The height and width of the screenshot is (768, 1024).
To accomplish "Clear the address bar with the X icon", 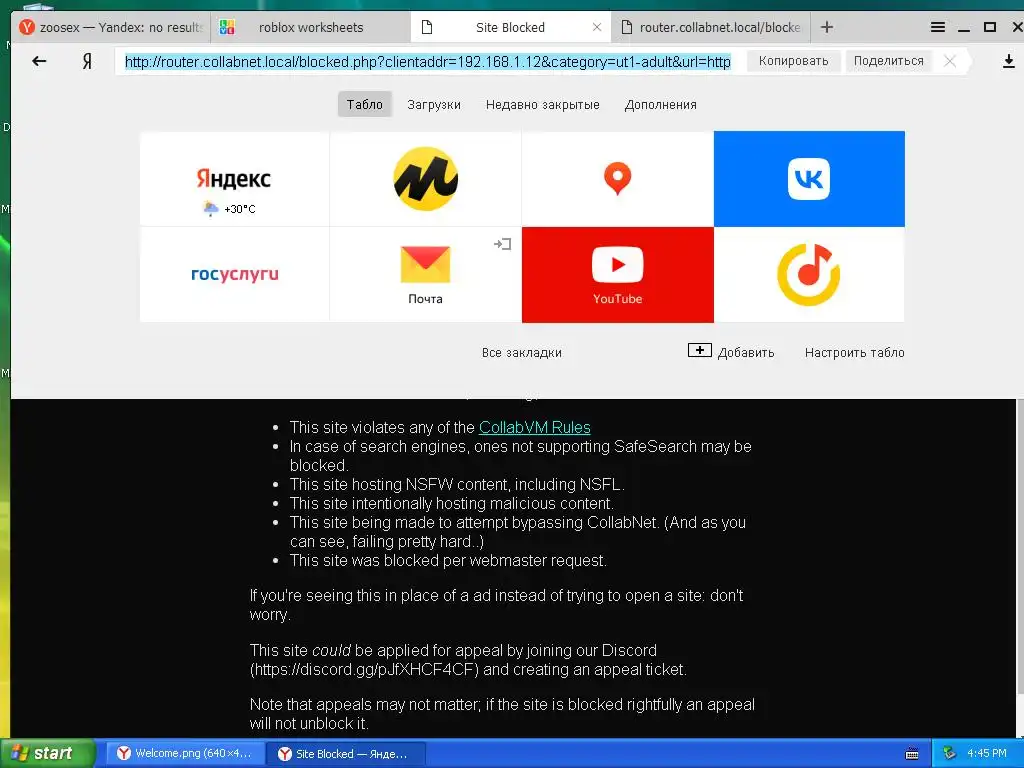I will pyautogui.click(x=950, y=61).
